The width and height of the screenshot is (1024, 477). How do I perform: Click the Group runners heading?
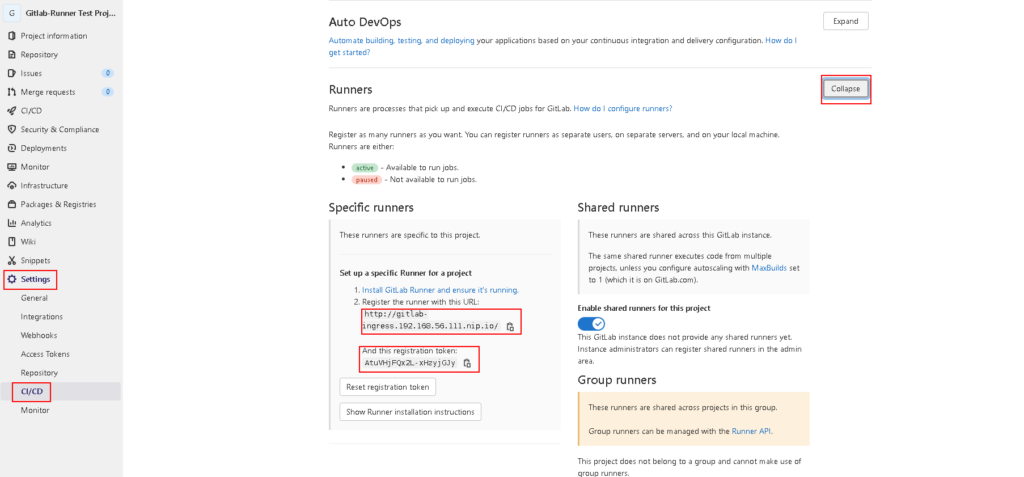coord(617,380)
